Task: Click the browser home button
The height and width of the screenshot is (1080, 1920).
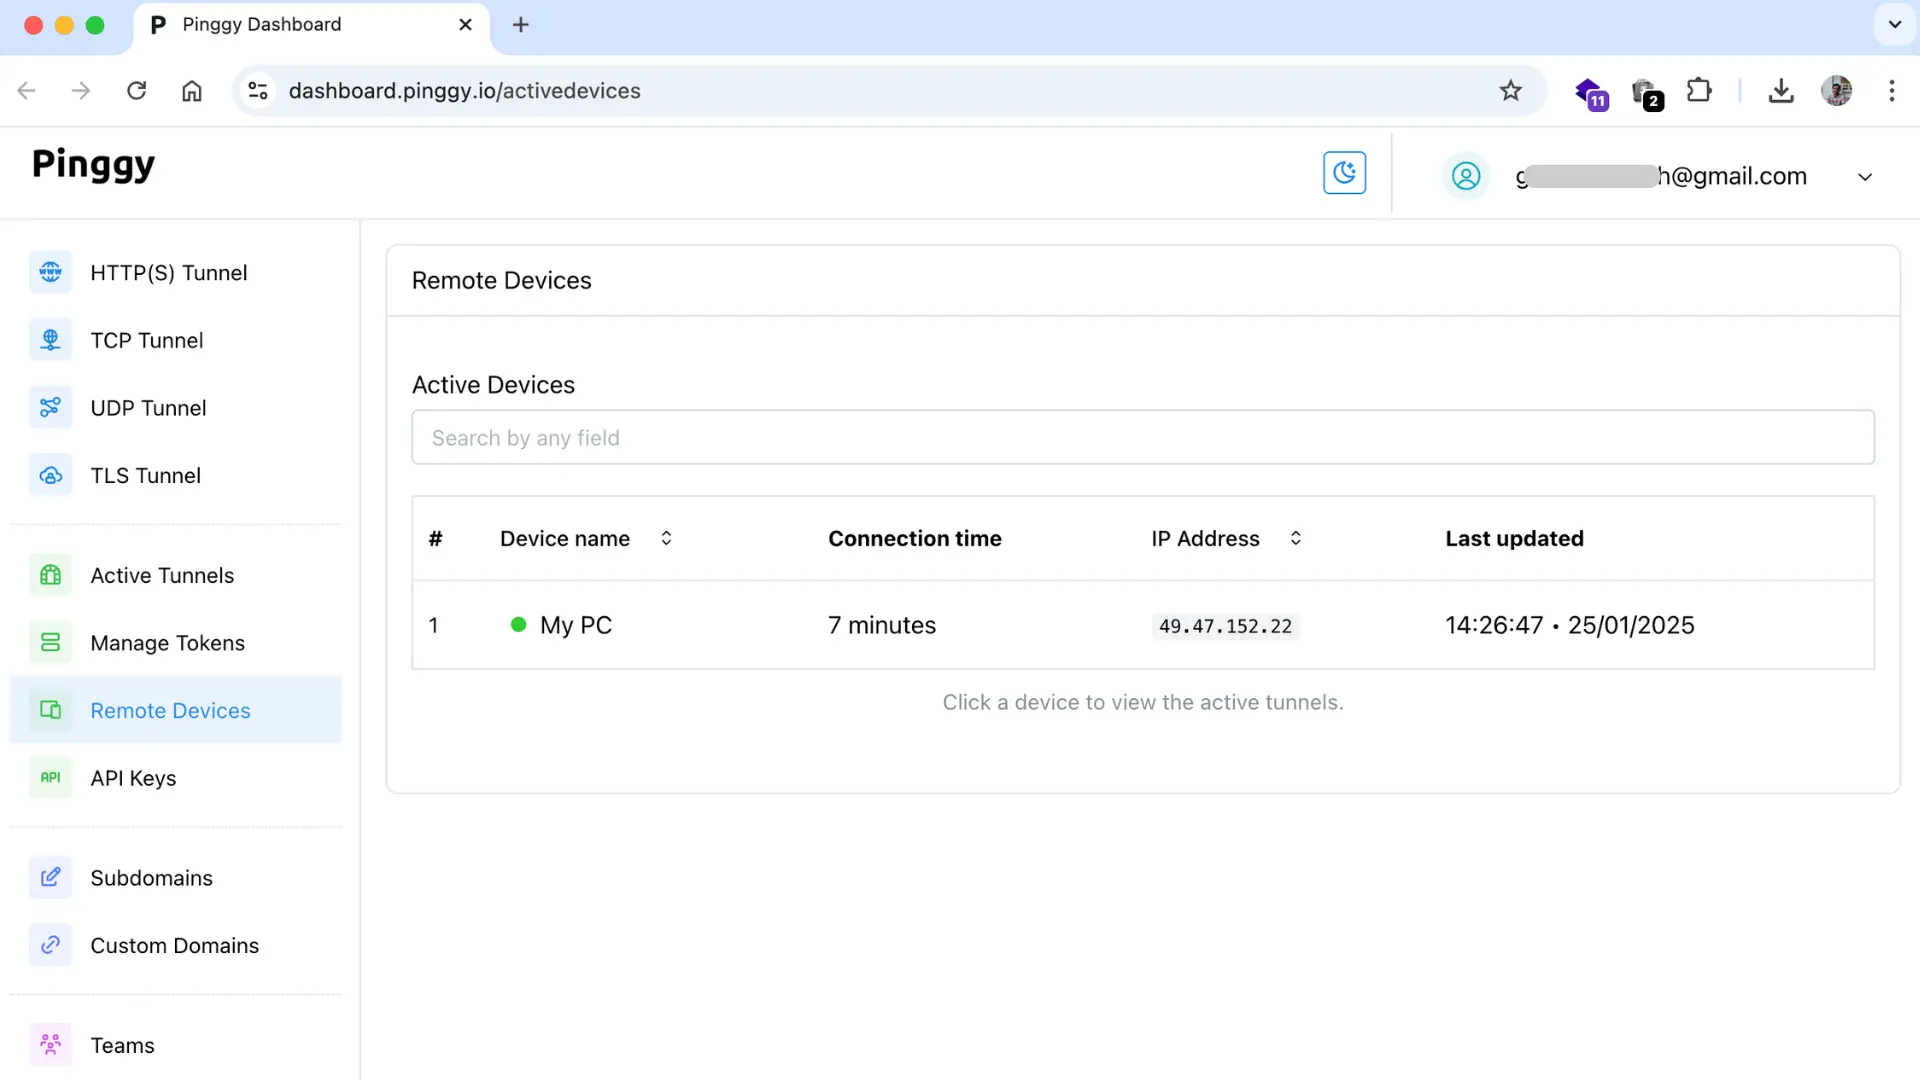Action: (x=192, y=91)
